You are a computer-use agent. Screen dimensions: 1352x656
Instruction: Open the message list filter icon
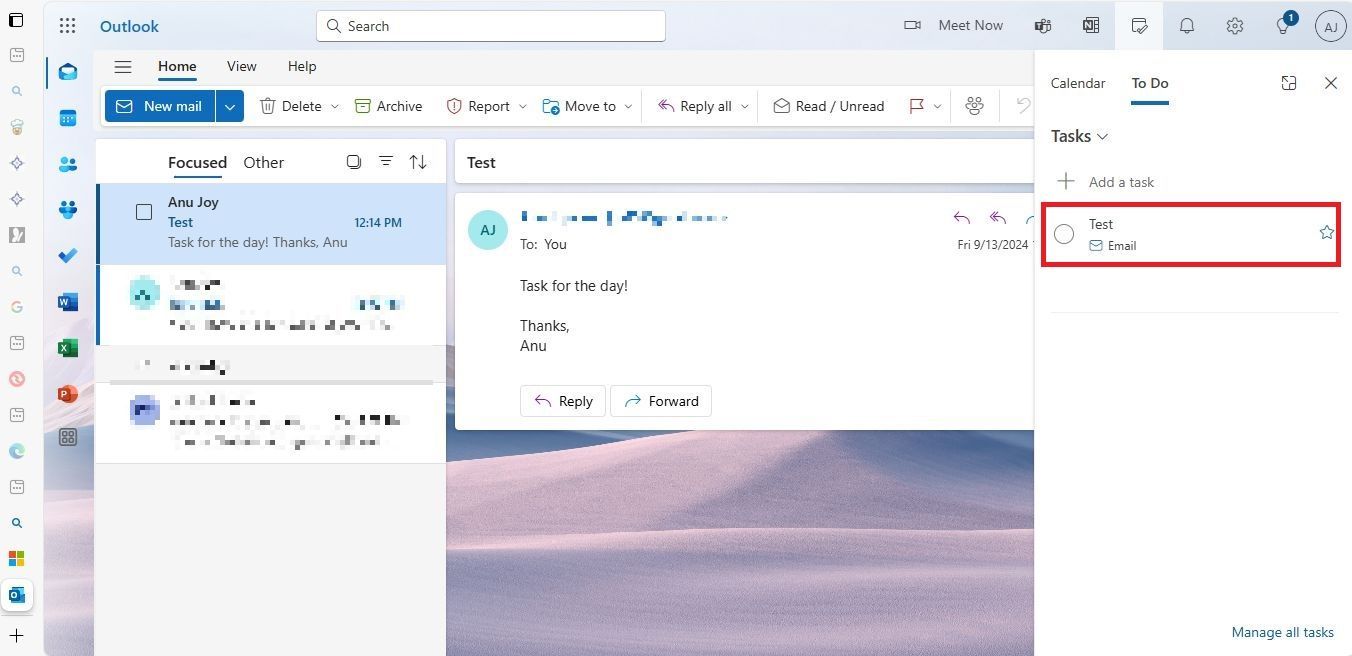(386, 162)
